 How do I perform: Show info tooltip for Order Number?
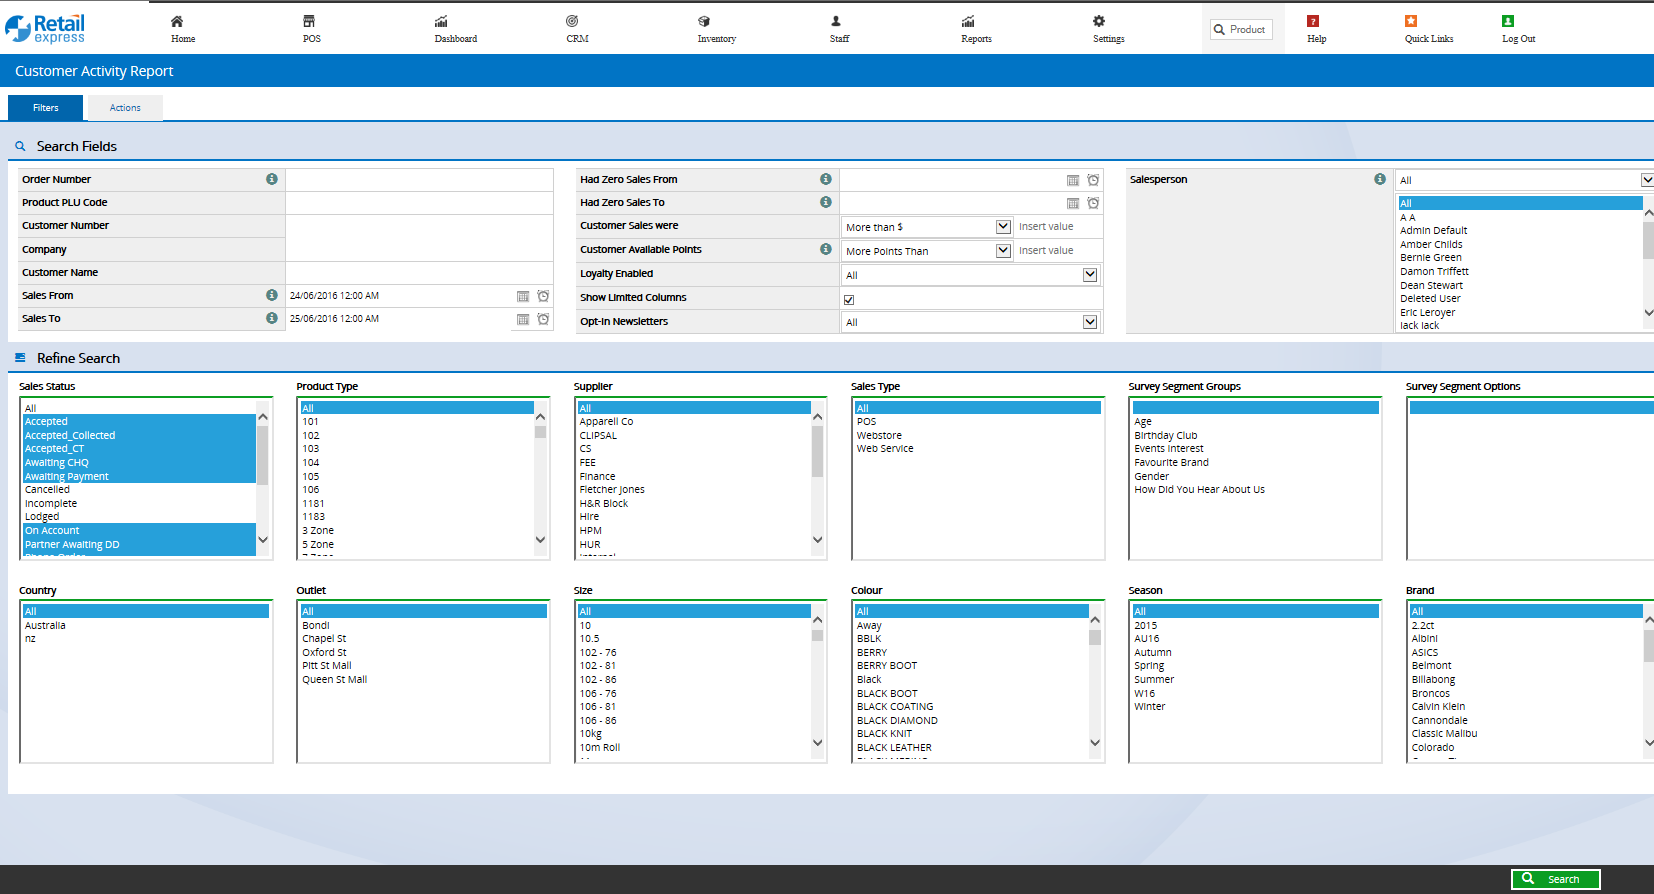[x=272, y=179]
